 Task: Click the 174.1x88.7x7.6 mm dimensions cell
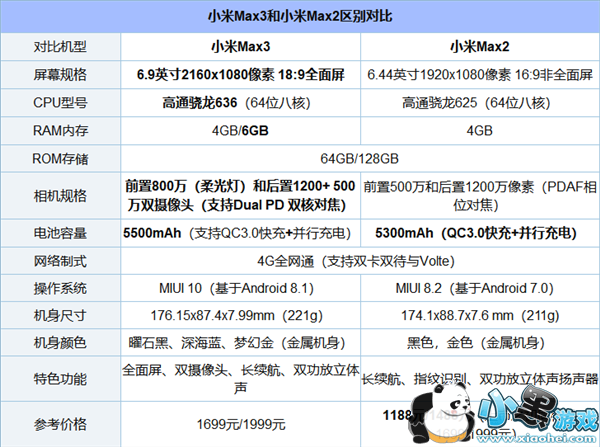480,316
